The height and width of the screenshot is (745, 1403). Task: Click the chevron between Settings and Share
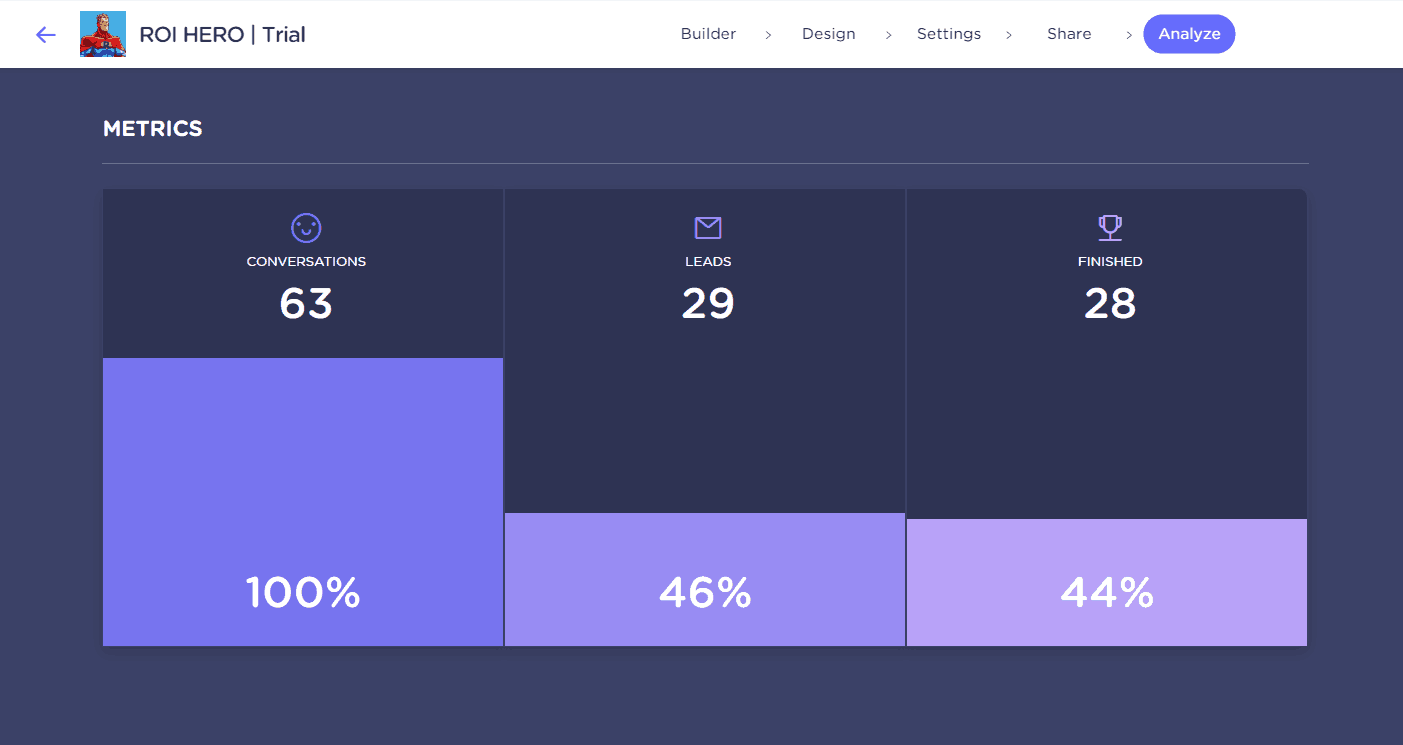click(1009, 35)
